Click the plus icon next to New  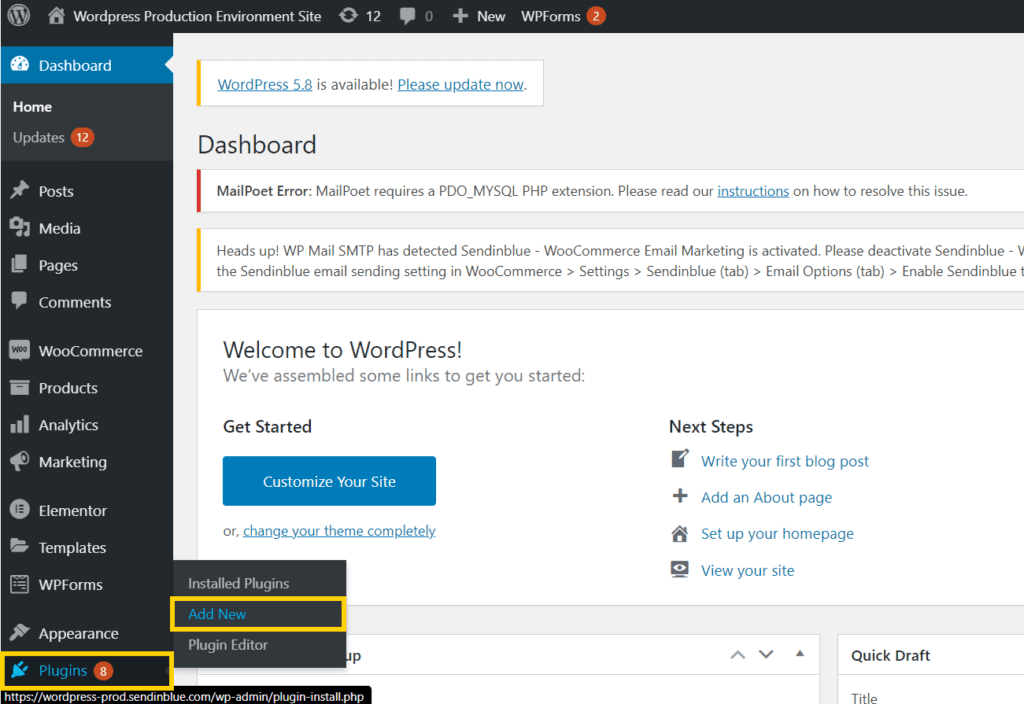coord(460,16)
